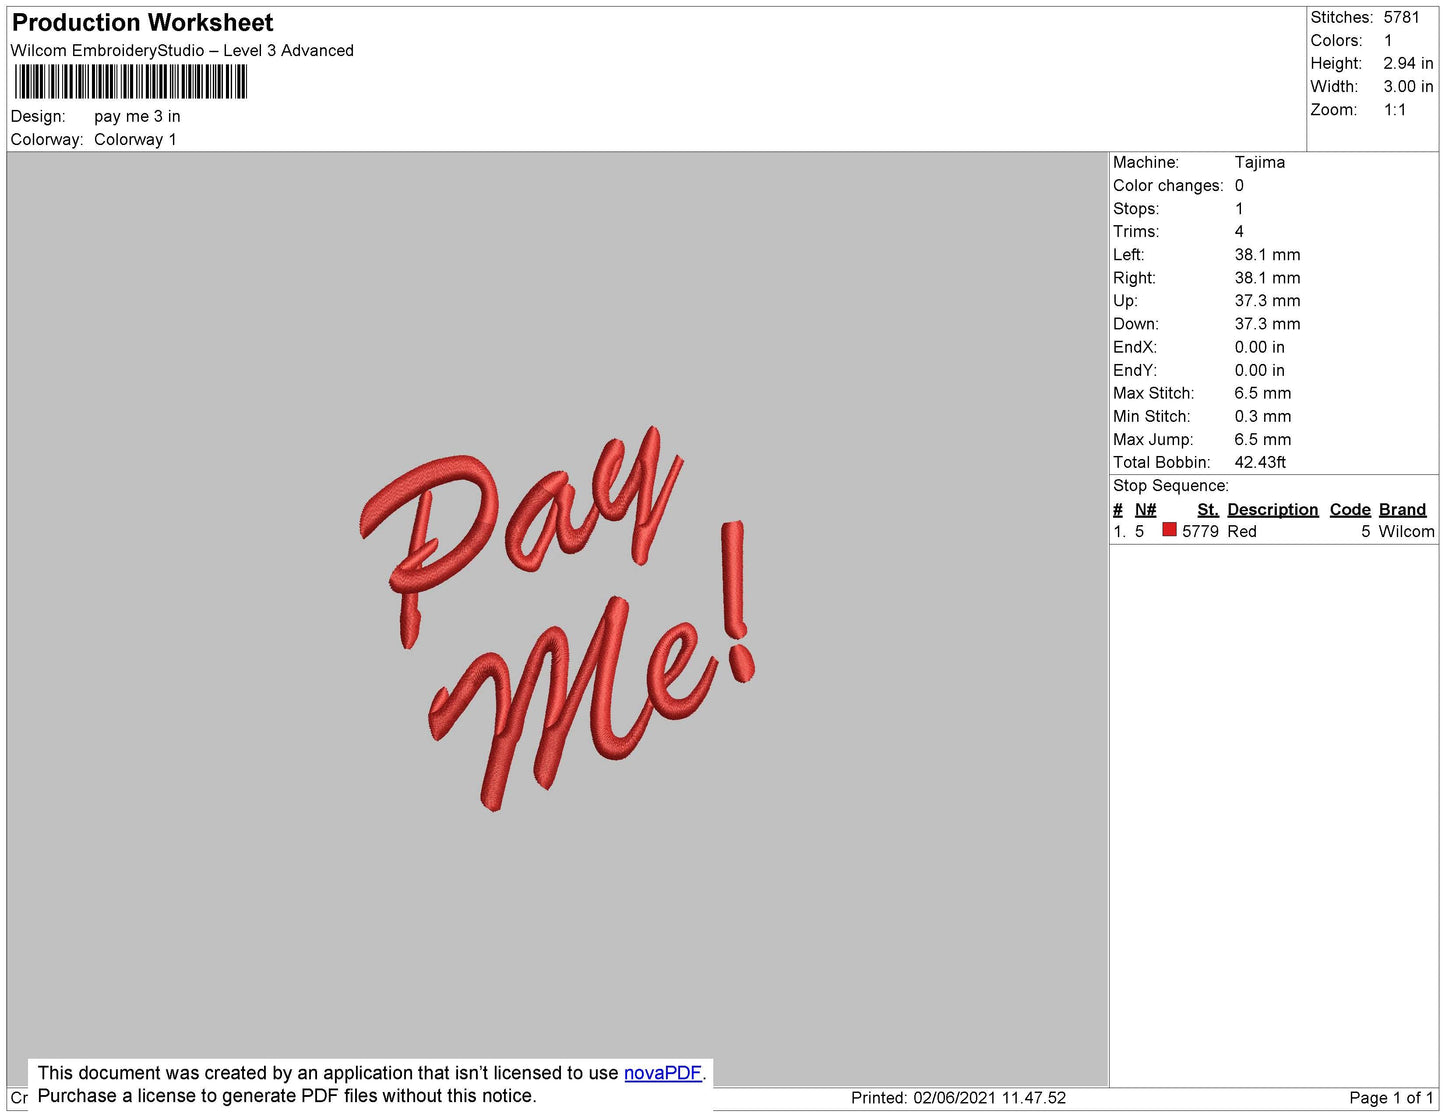Select the Max Stitch value '6.5 mm'
This screenshot has height=1117, width=1445.
tap(1263, 393)
